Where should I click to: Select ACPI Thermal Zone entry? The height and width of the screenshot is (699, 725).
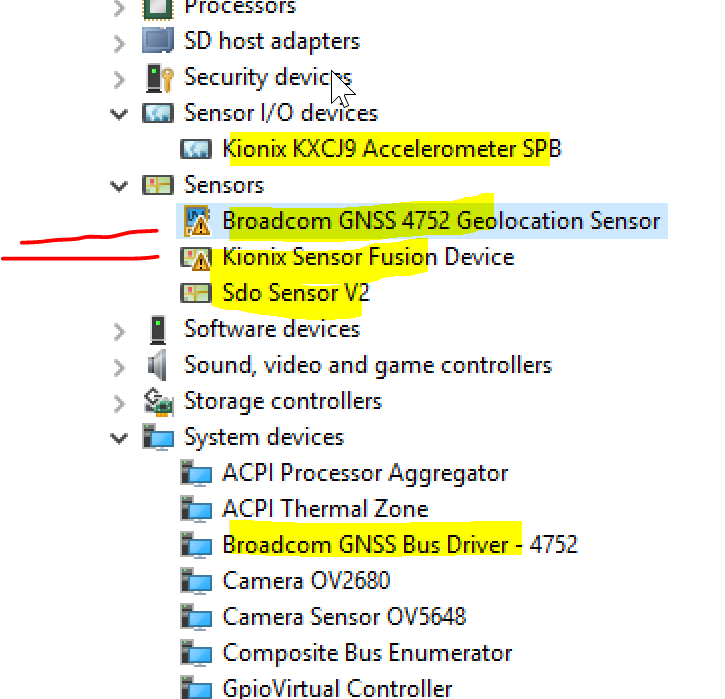[x=324, y=509]
